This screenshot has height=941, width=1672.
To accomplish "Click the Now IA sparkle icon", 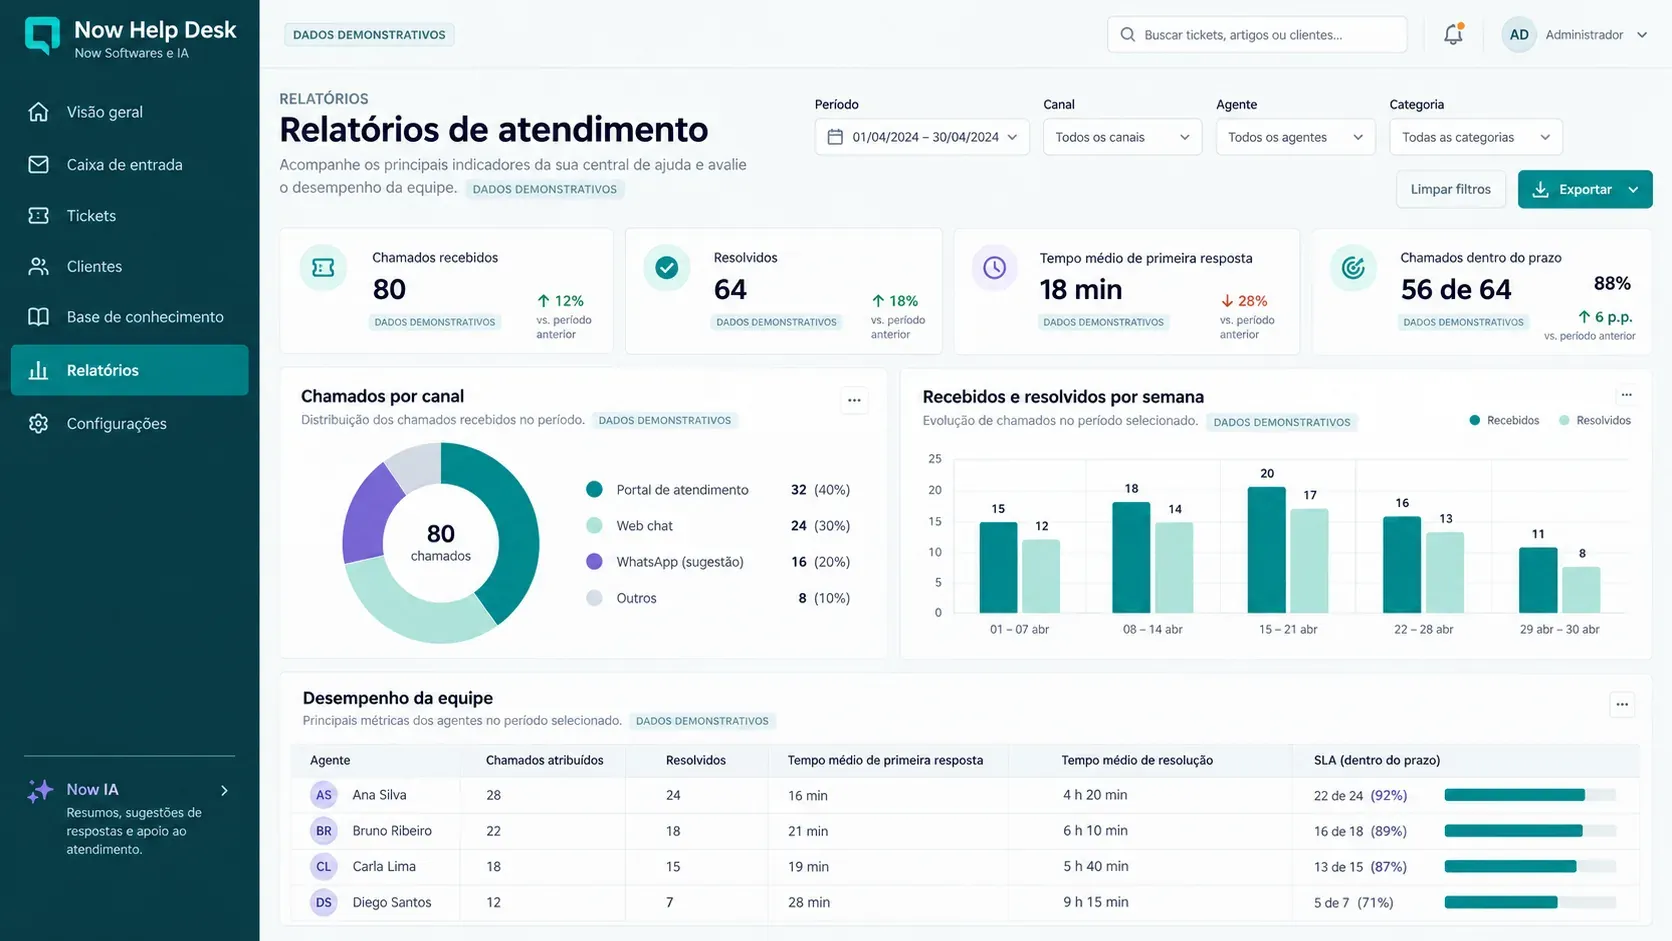I will (x=40, y=791).
